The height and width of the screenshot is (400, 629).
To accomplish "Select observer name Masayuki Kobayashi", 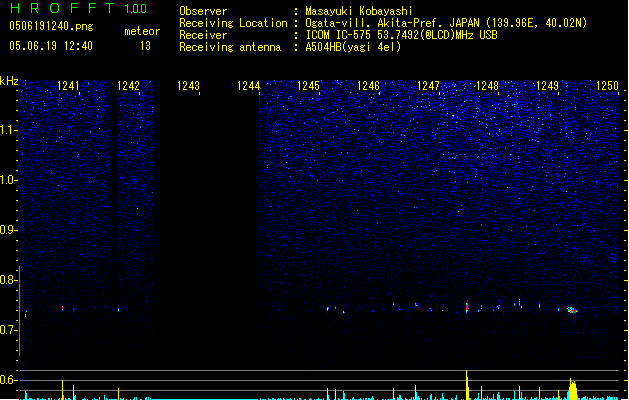I will point(359,11).
